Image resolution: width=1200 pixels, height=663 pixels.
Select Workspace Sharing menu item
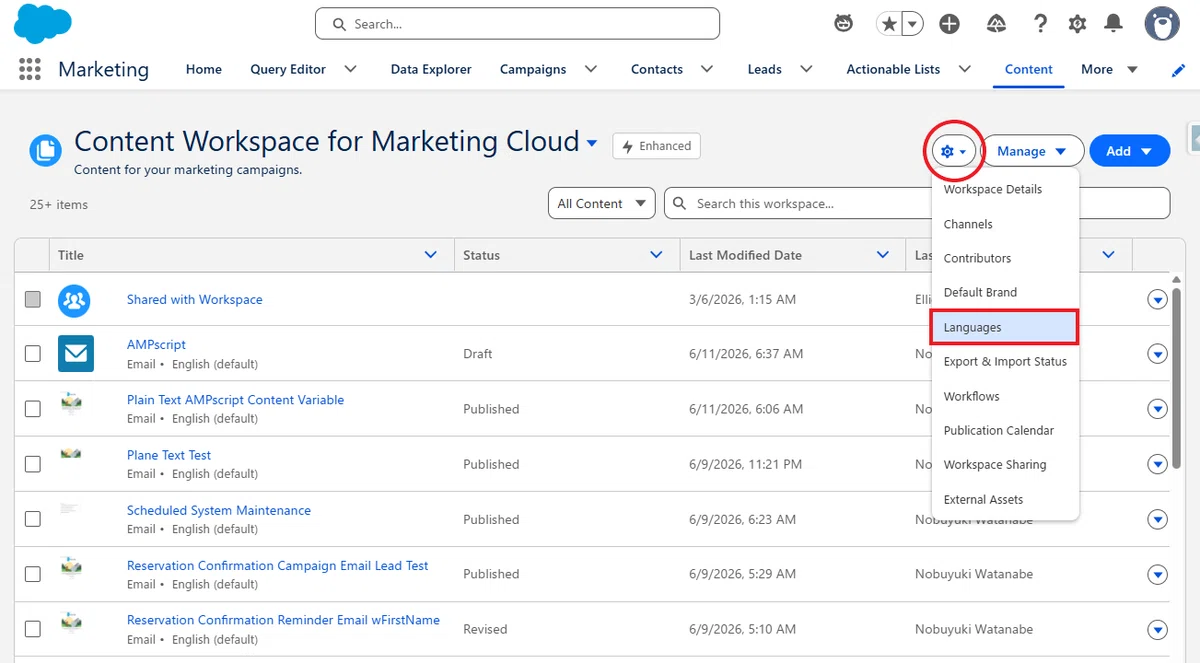click(1005, 464)
